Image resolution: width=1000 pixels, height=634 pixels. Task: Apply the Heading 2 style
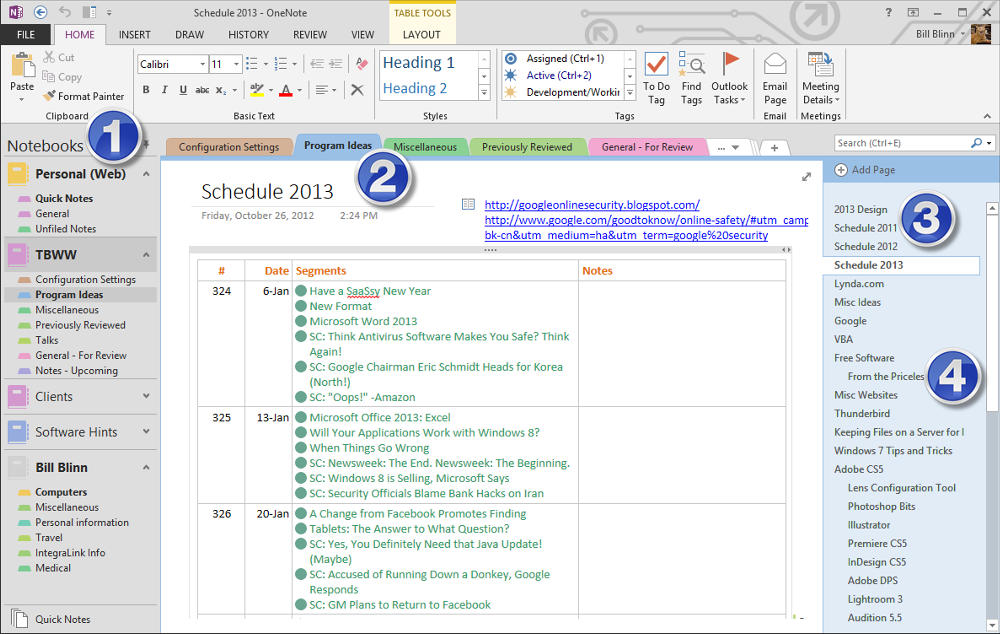pos(415,88)
